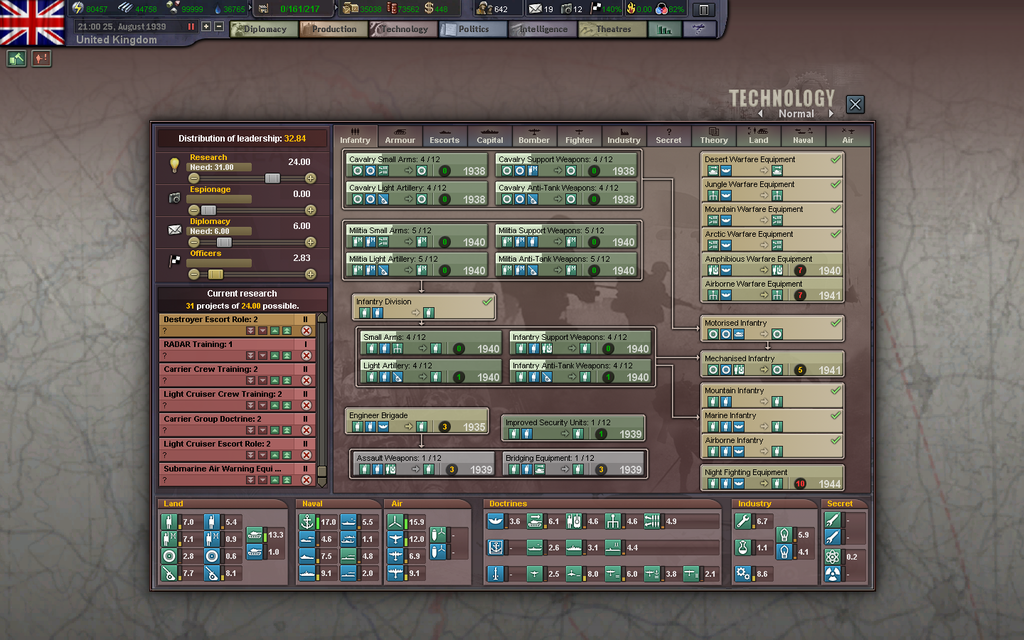Click the Secret rocket icon at top
Viewport: 1024px width, 640px height.
pyautogui.click(x=832, y=520)
